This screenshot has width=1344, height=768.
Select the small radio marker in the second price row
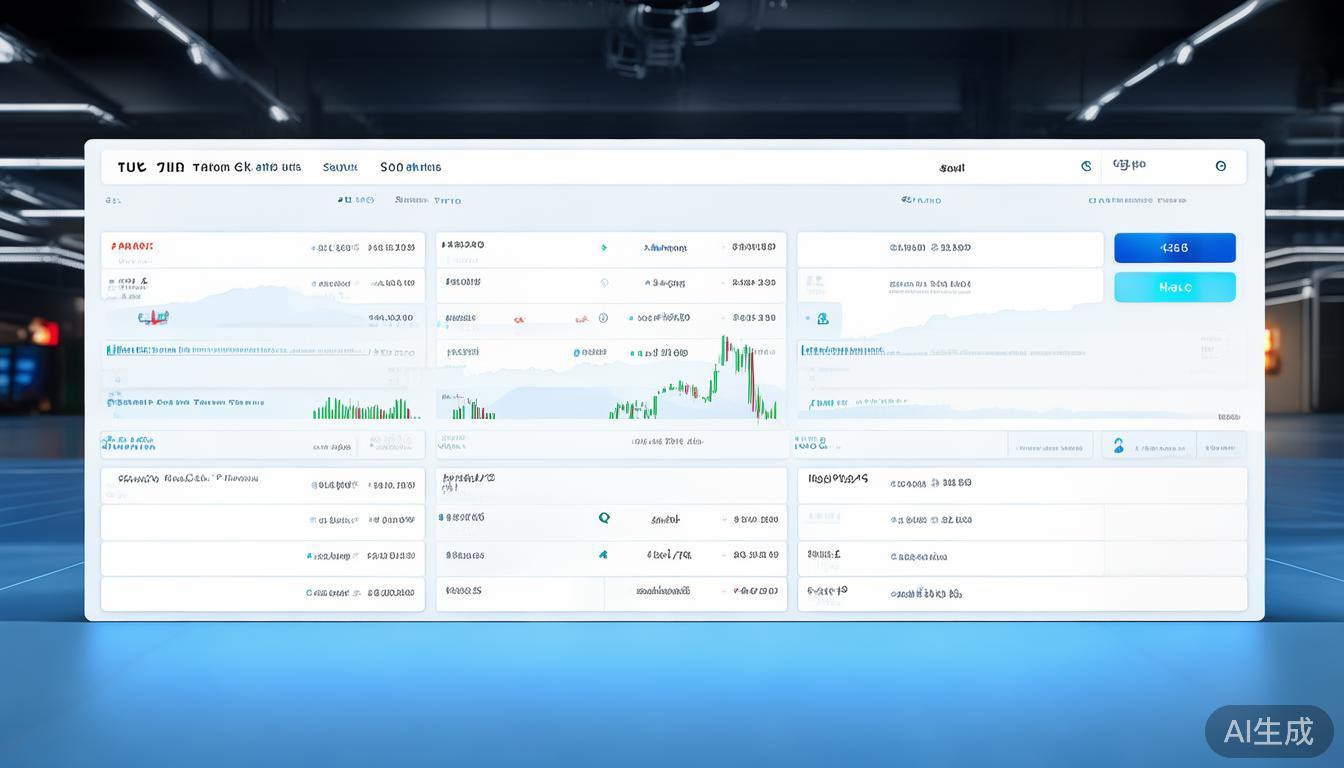pos(603,283)
